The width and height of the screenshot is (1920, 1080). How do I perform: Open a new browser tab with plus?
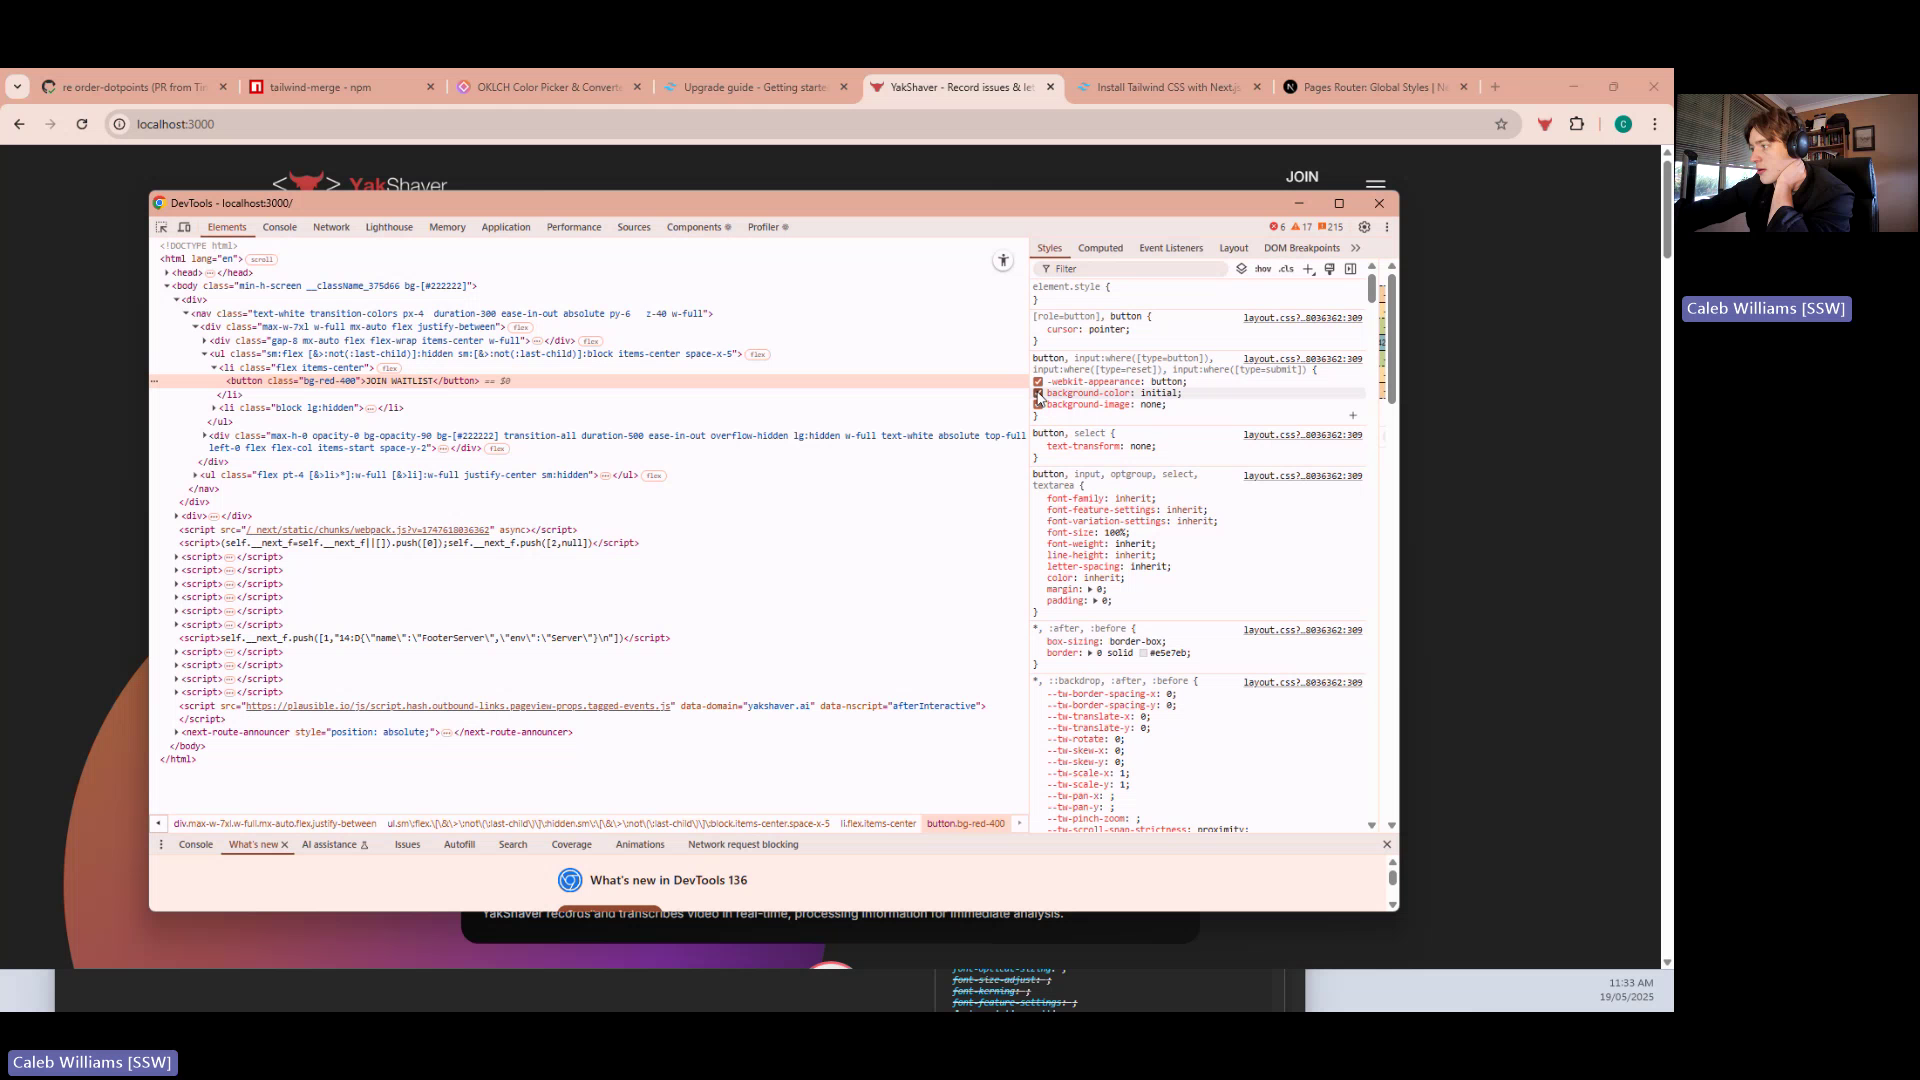point(1495,87)
